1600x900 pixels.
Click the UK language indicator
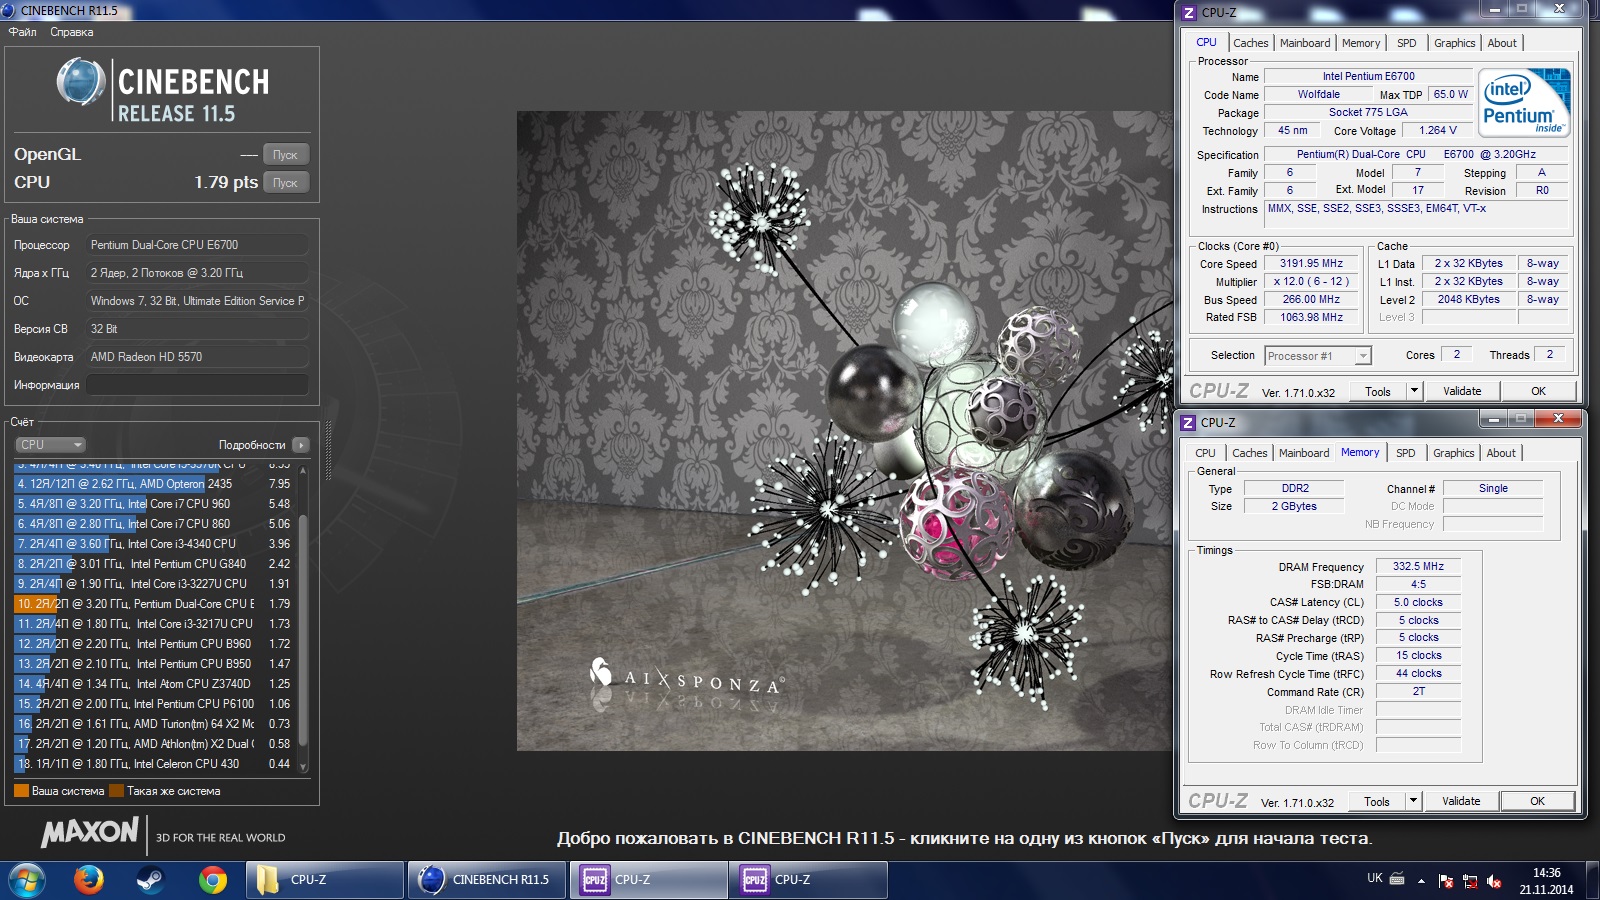point(1375,878)
